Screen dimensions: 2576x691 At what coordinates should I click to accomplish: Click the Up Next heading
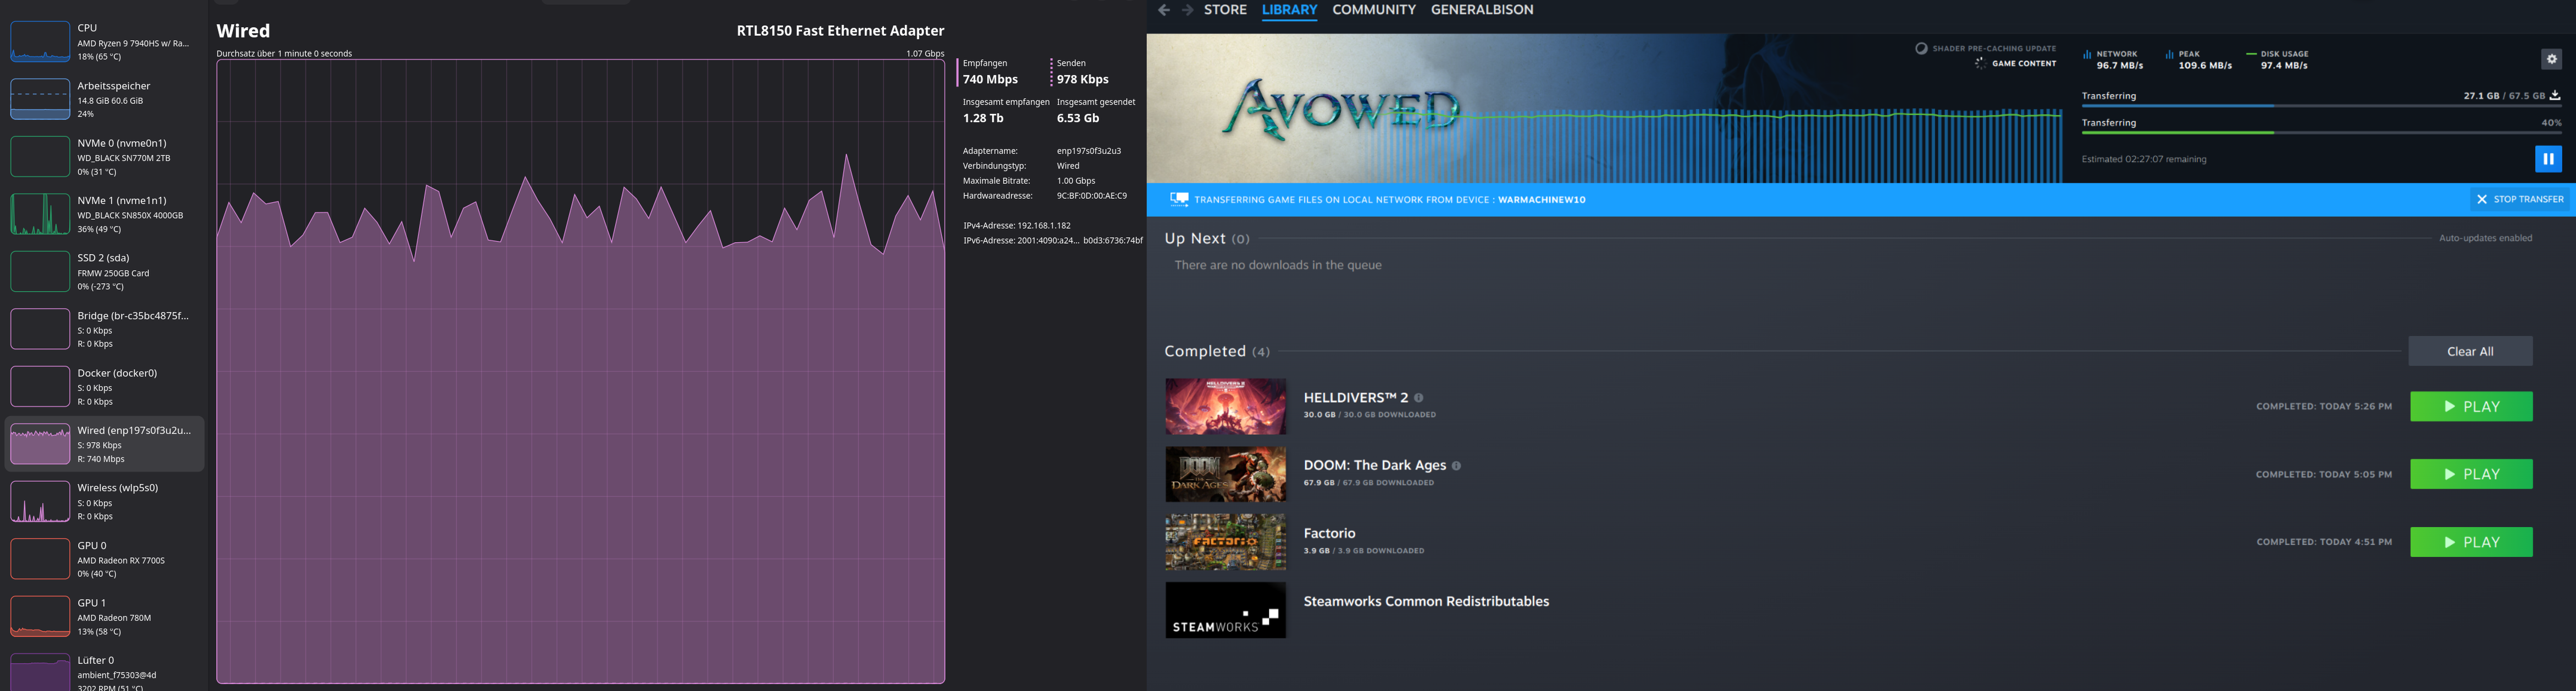[1194, 239]
